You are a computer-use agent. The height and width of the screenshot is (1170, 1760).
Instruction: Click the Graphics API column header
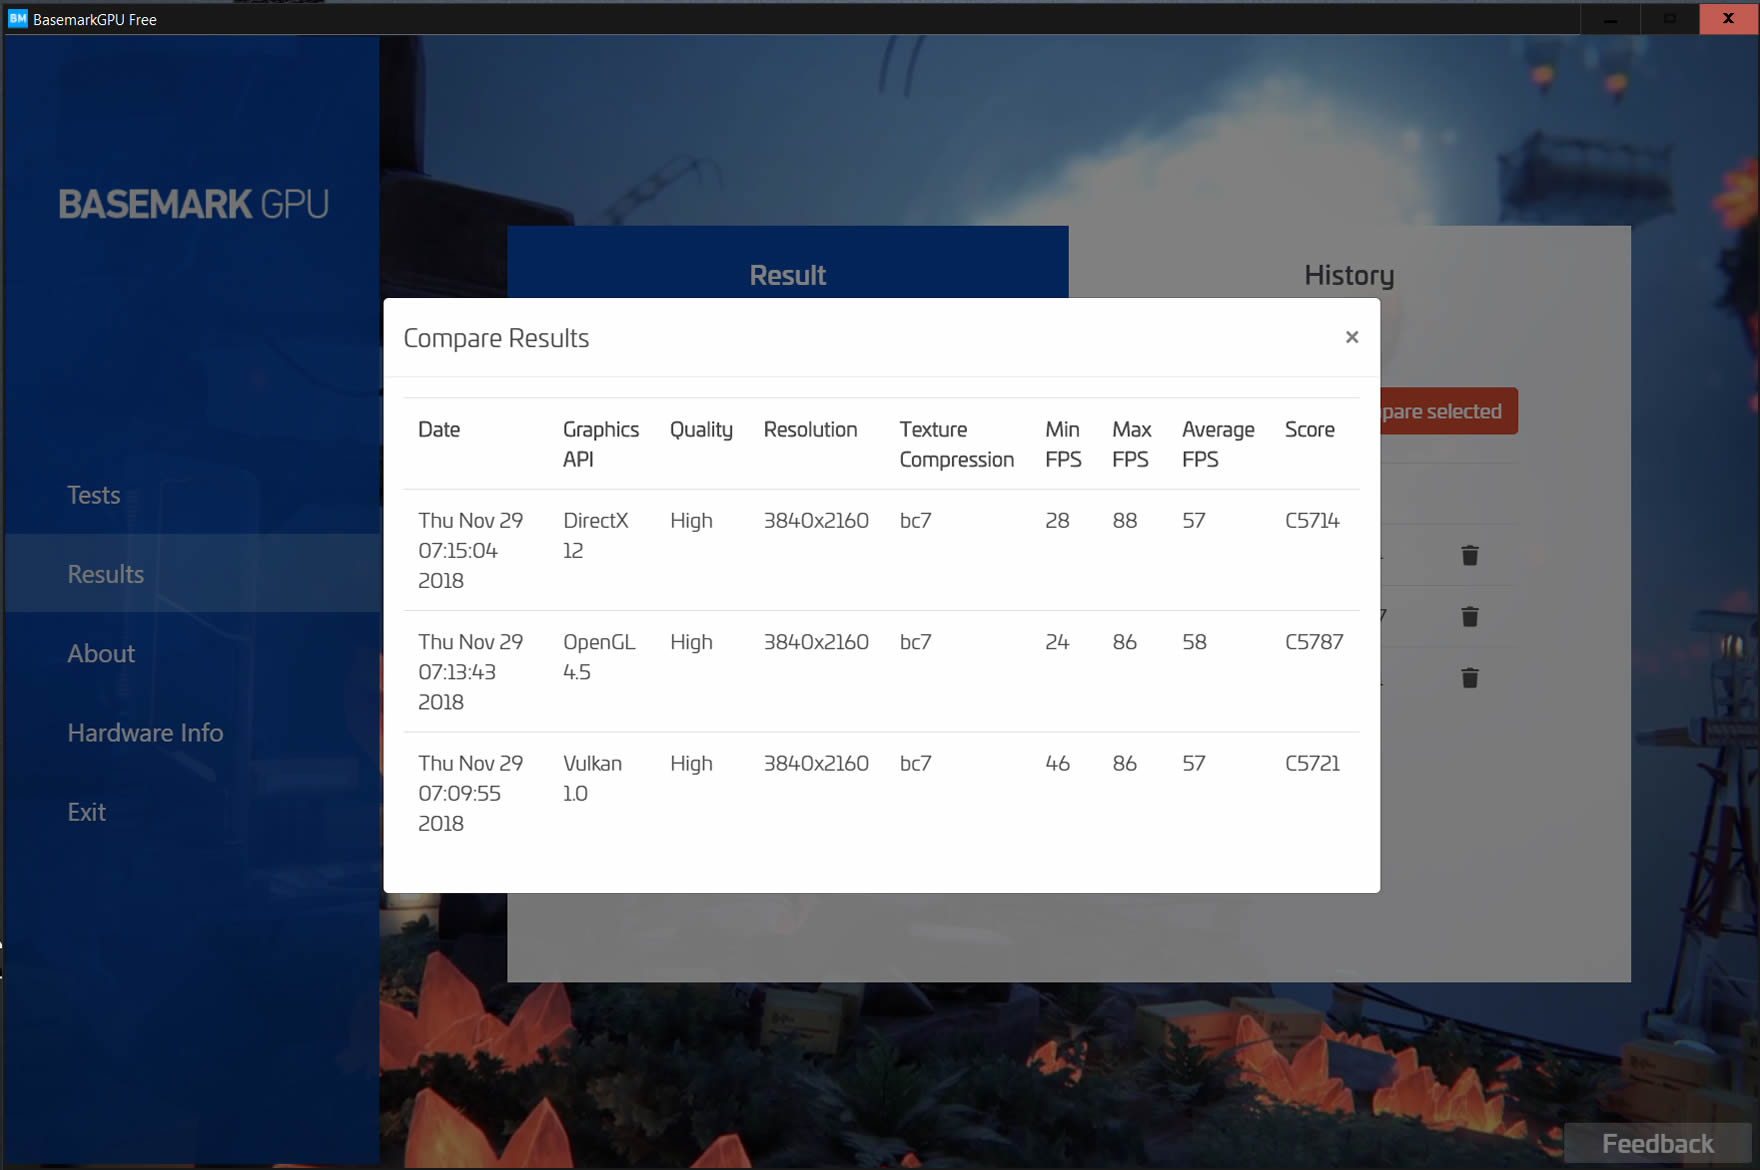(x=600, y=444)
